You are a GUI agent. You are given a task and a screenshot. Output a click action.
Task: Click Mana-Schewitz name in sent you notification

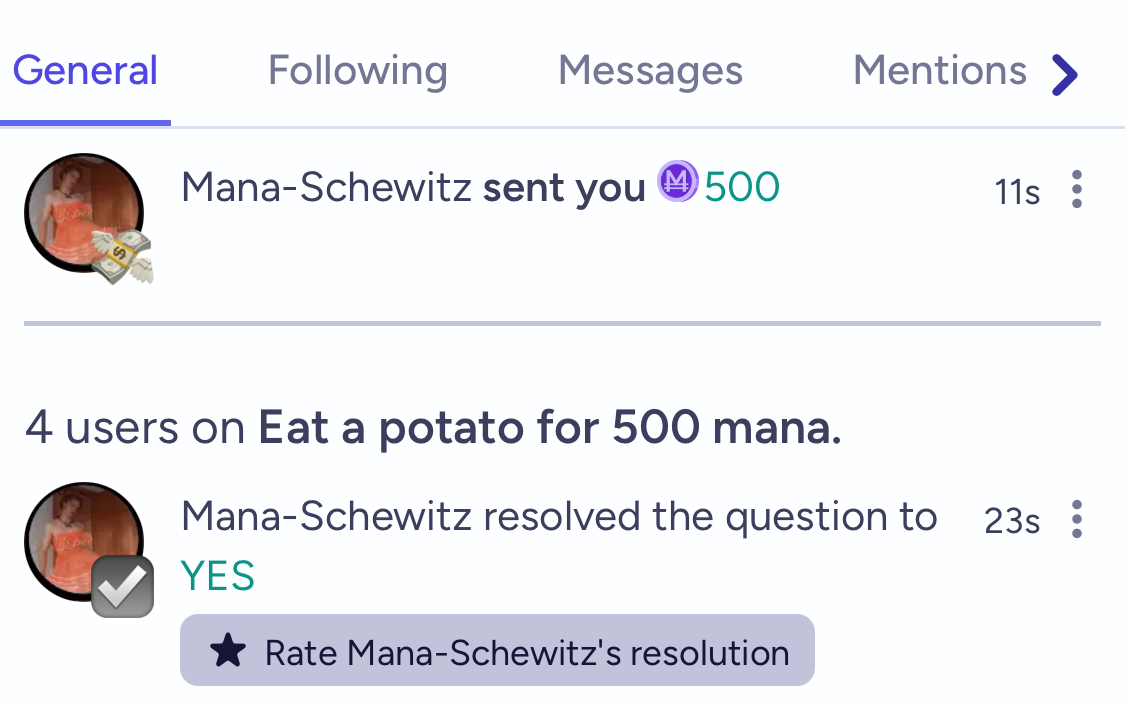tap(326, 188)
